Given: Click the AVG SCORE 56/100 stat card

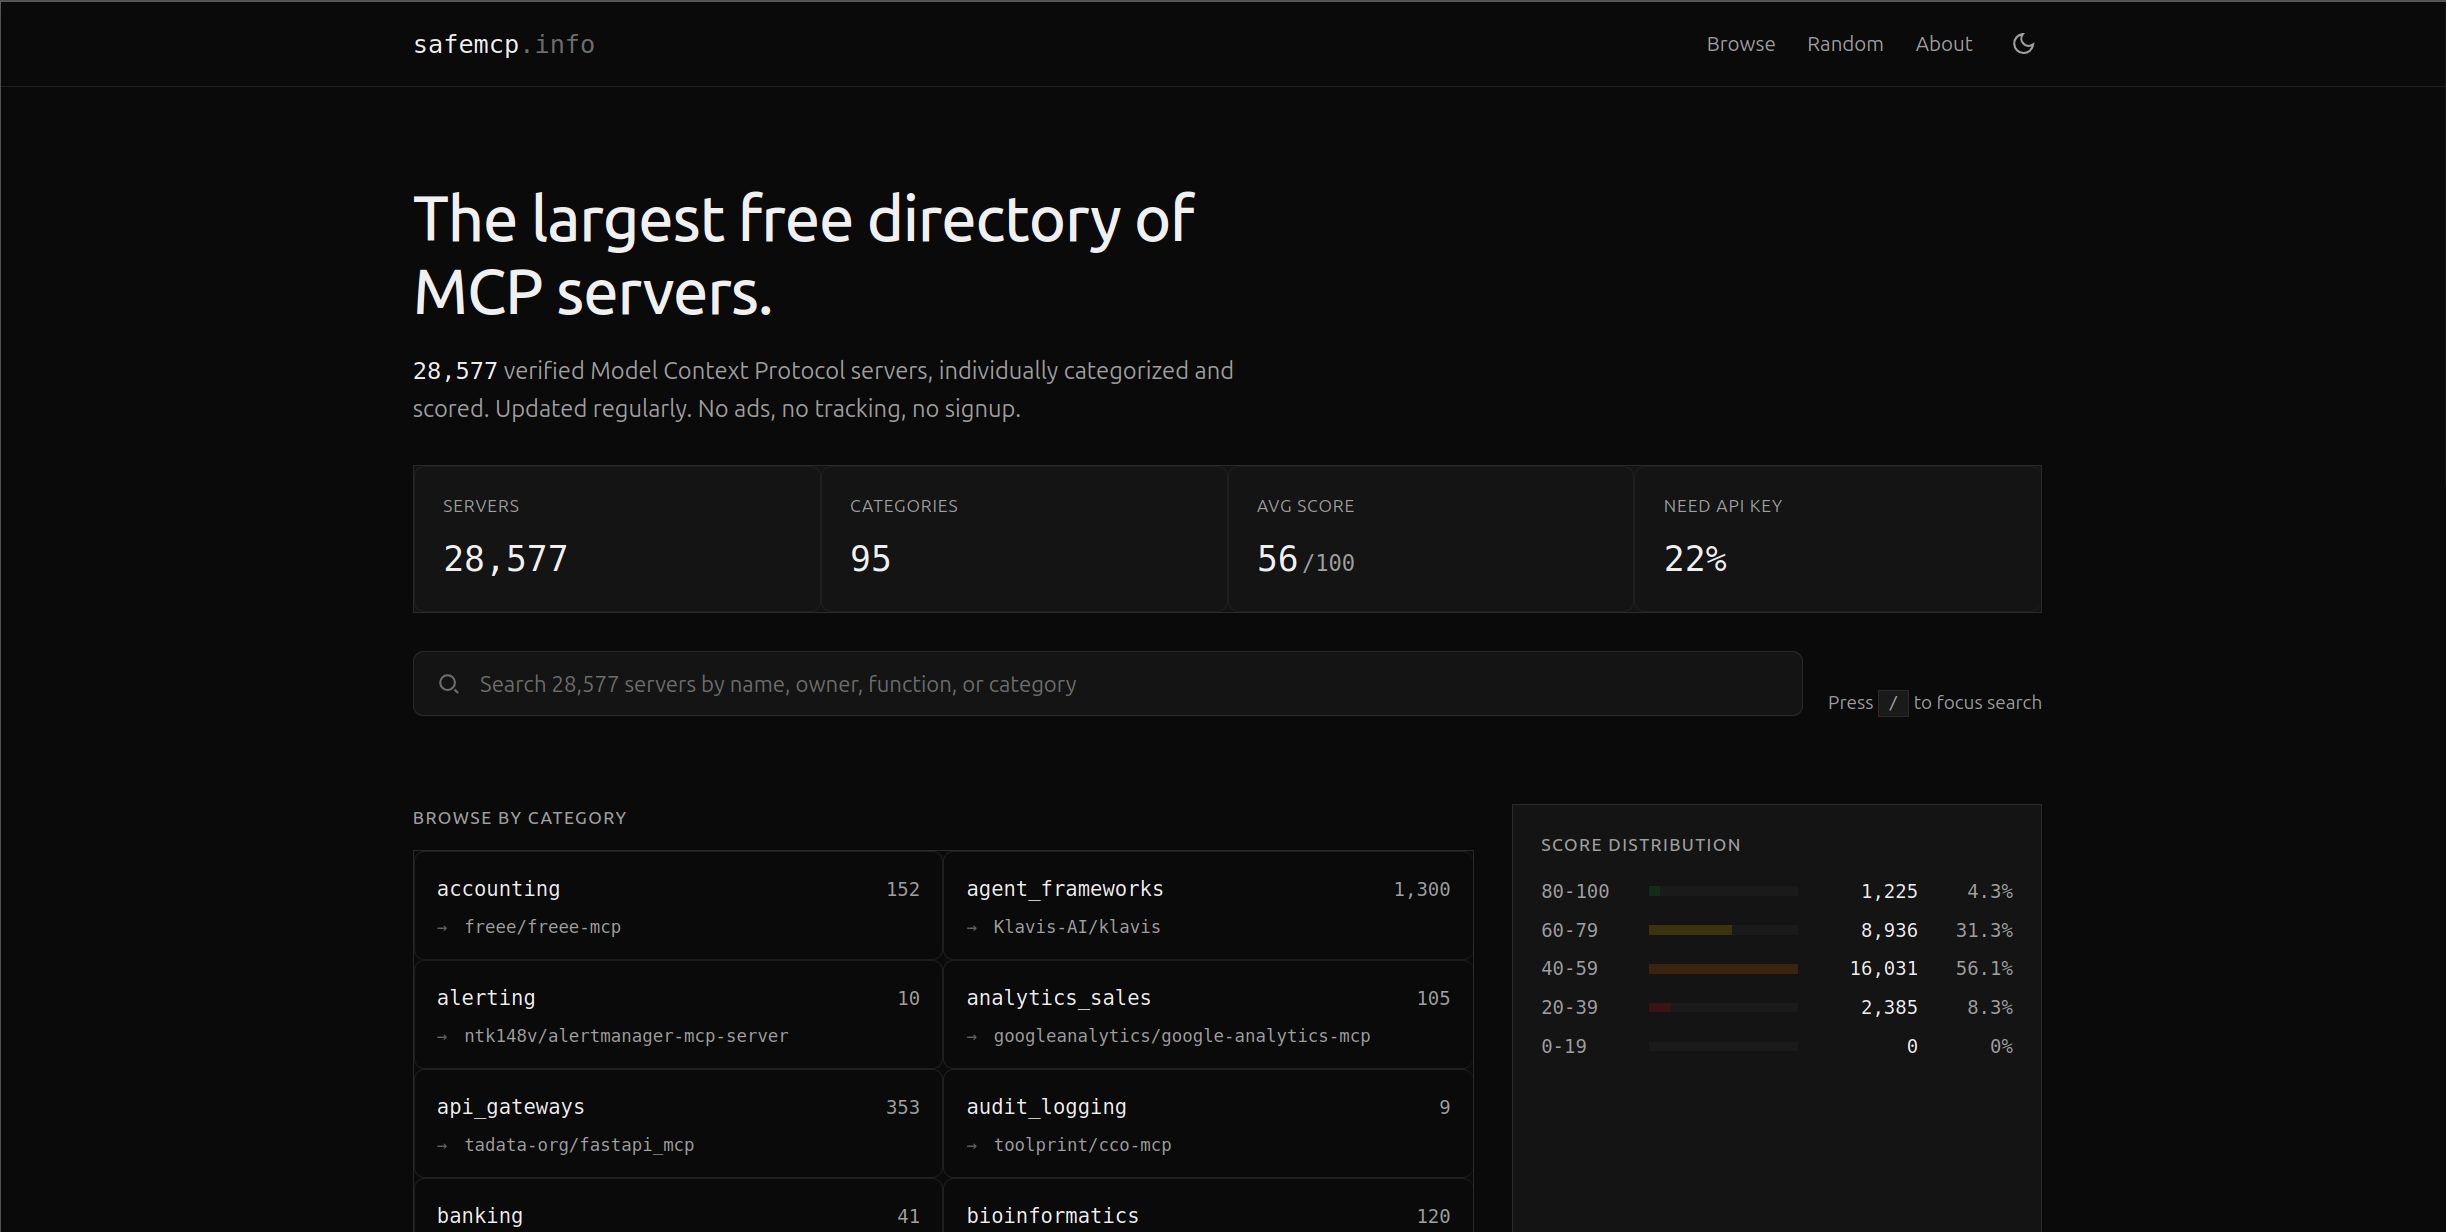Looking at the screenshot, I should [x=1431, y=539].
